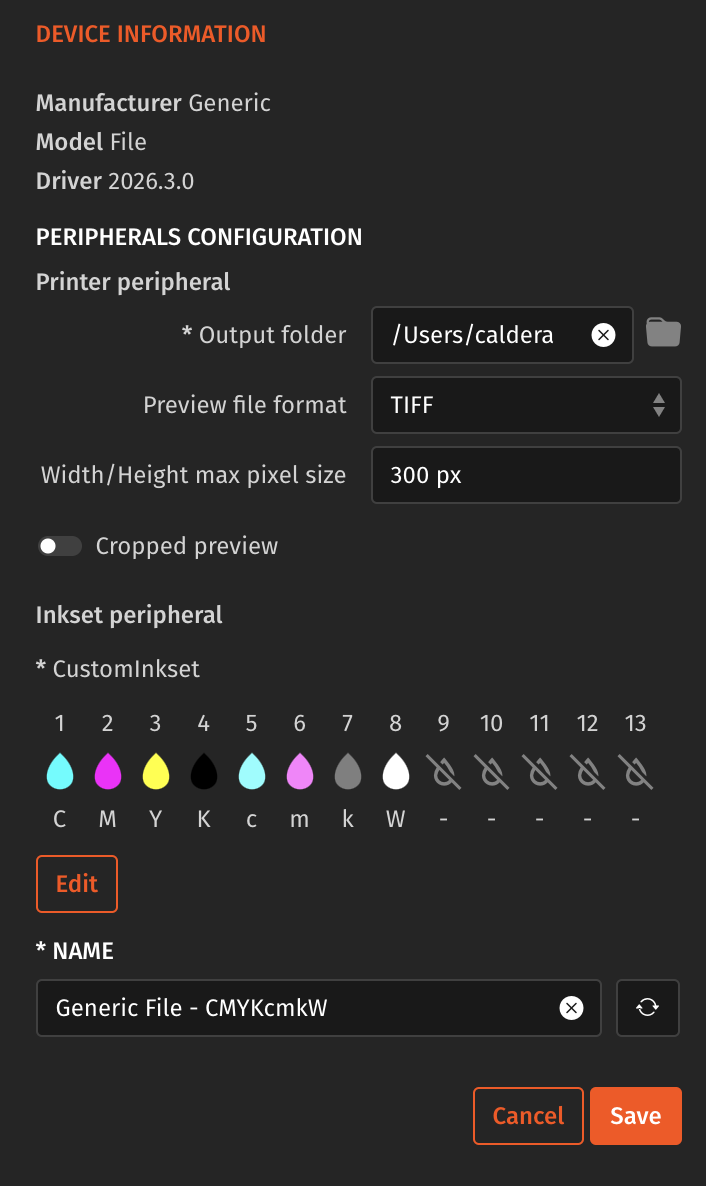Click the Printer peripheral section header
This screenshot has height=1186, width=706.
coord(133,282)
